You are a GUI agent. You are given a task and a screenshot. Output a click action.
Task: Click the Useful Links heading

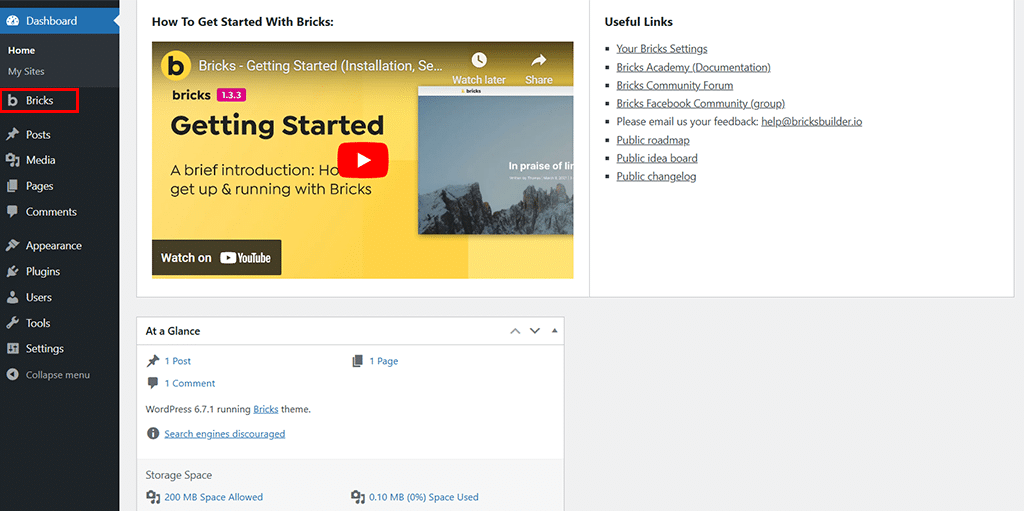(639, 22)
